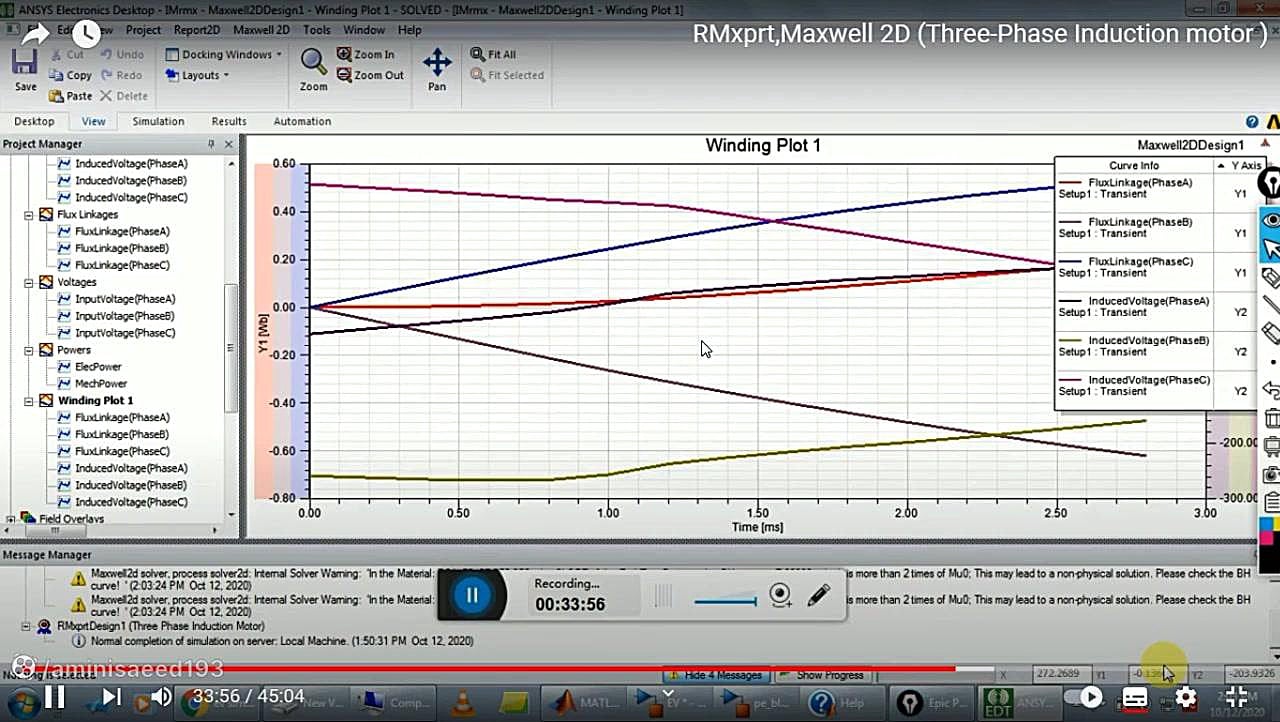The height and width of the screenshot is (722, 1280).
Task: Click InducedVoltage(PhaseC) legend entry
Action: tap(1134, 386)
